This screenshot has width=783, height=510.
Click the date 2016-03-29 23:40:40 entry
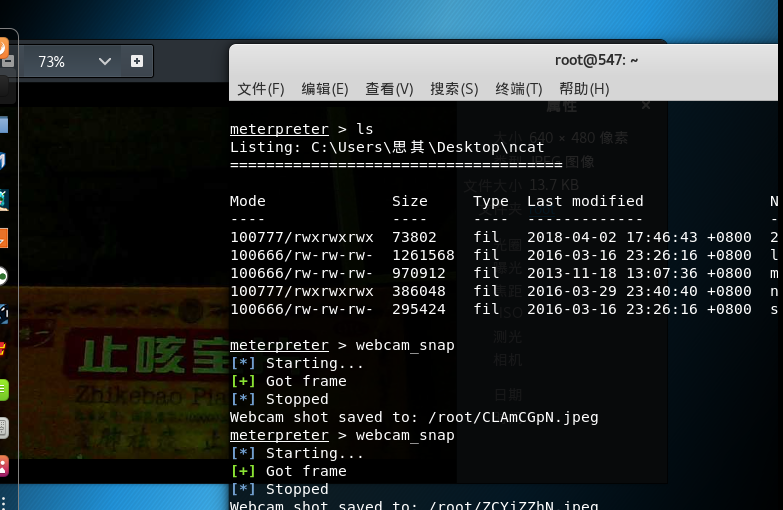click(x=612, y=291)
